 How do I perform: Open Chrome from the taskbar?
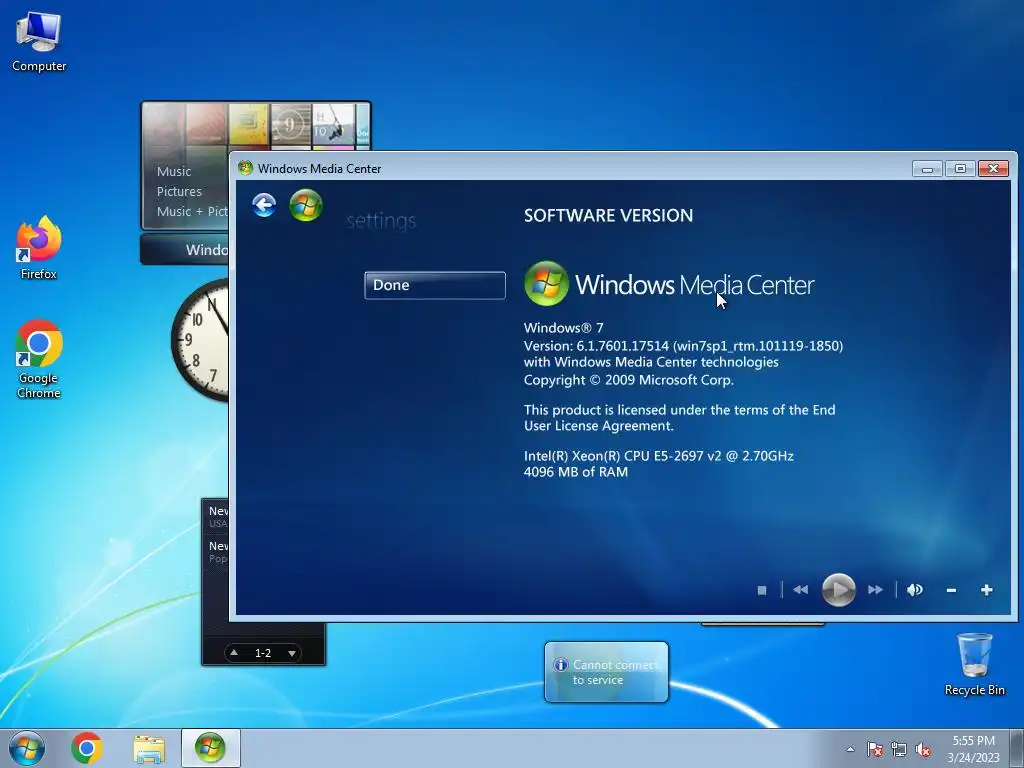pos(87,748)
